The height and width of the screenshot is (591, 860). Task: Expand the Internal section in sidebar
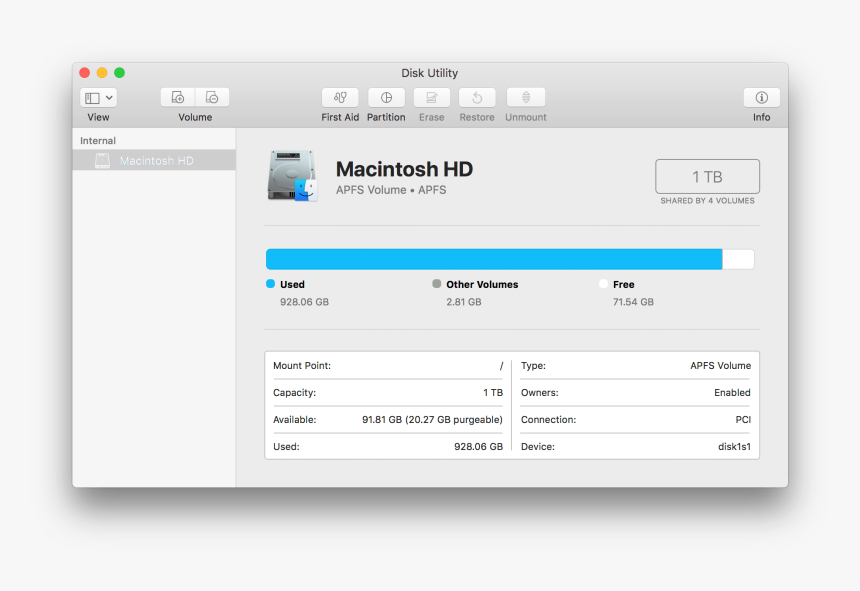tap(98, 140)
